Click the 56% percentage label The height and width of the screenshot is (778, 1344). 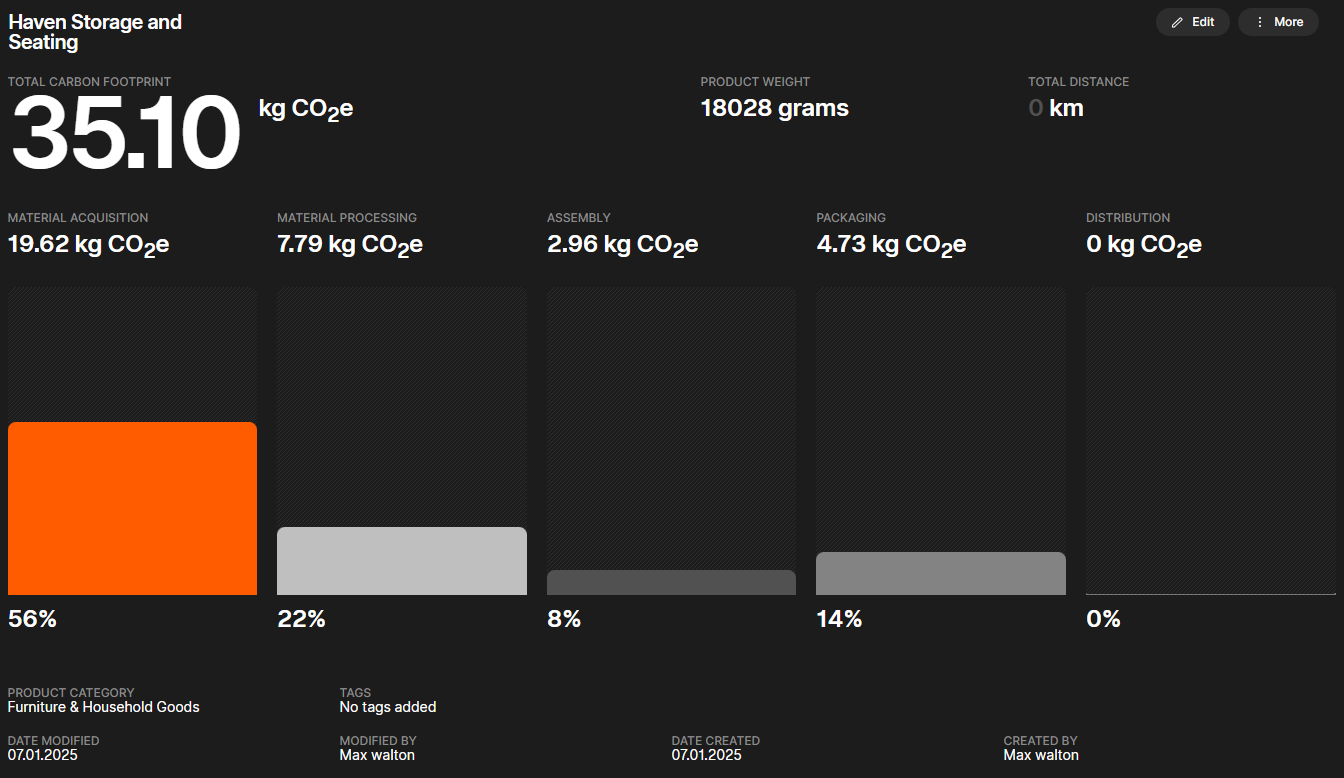(x=32, y=619)
